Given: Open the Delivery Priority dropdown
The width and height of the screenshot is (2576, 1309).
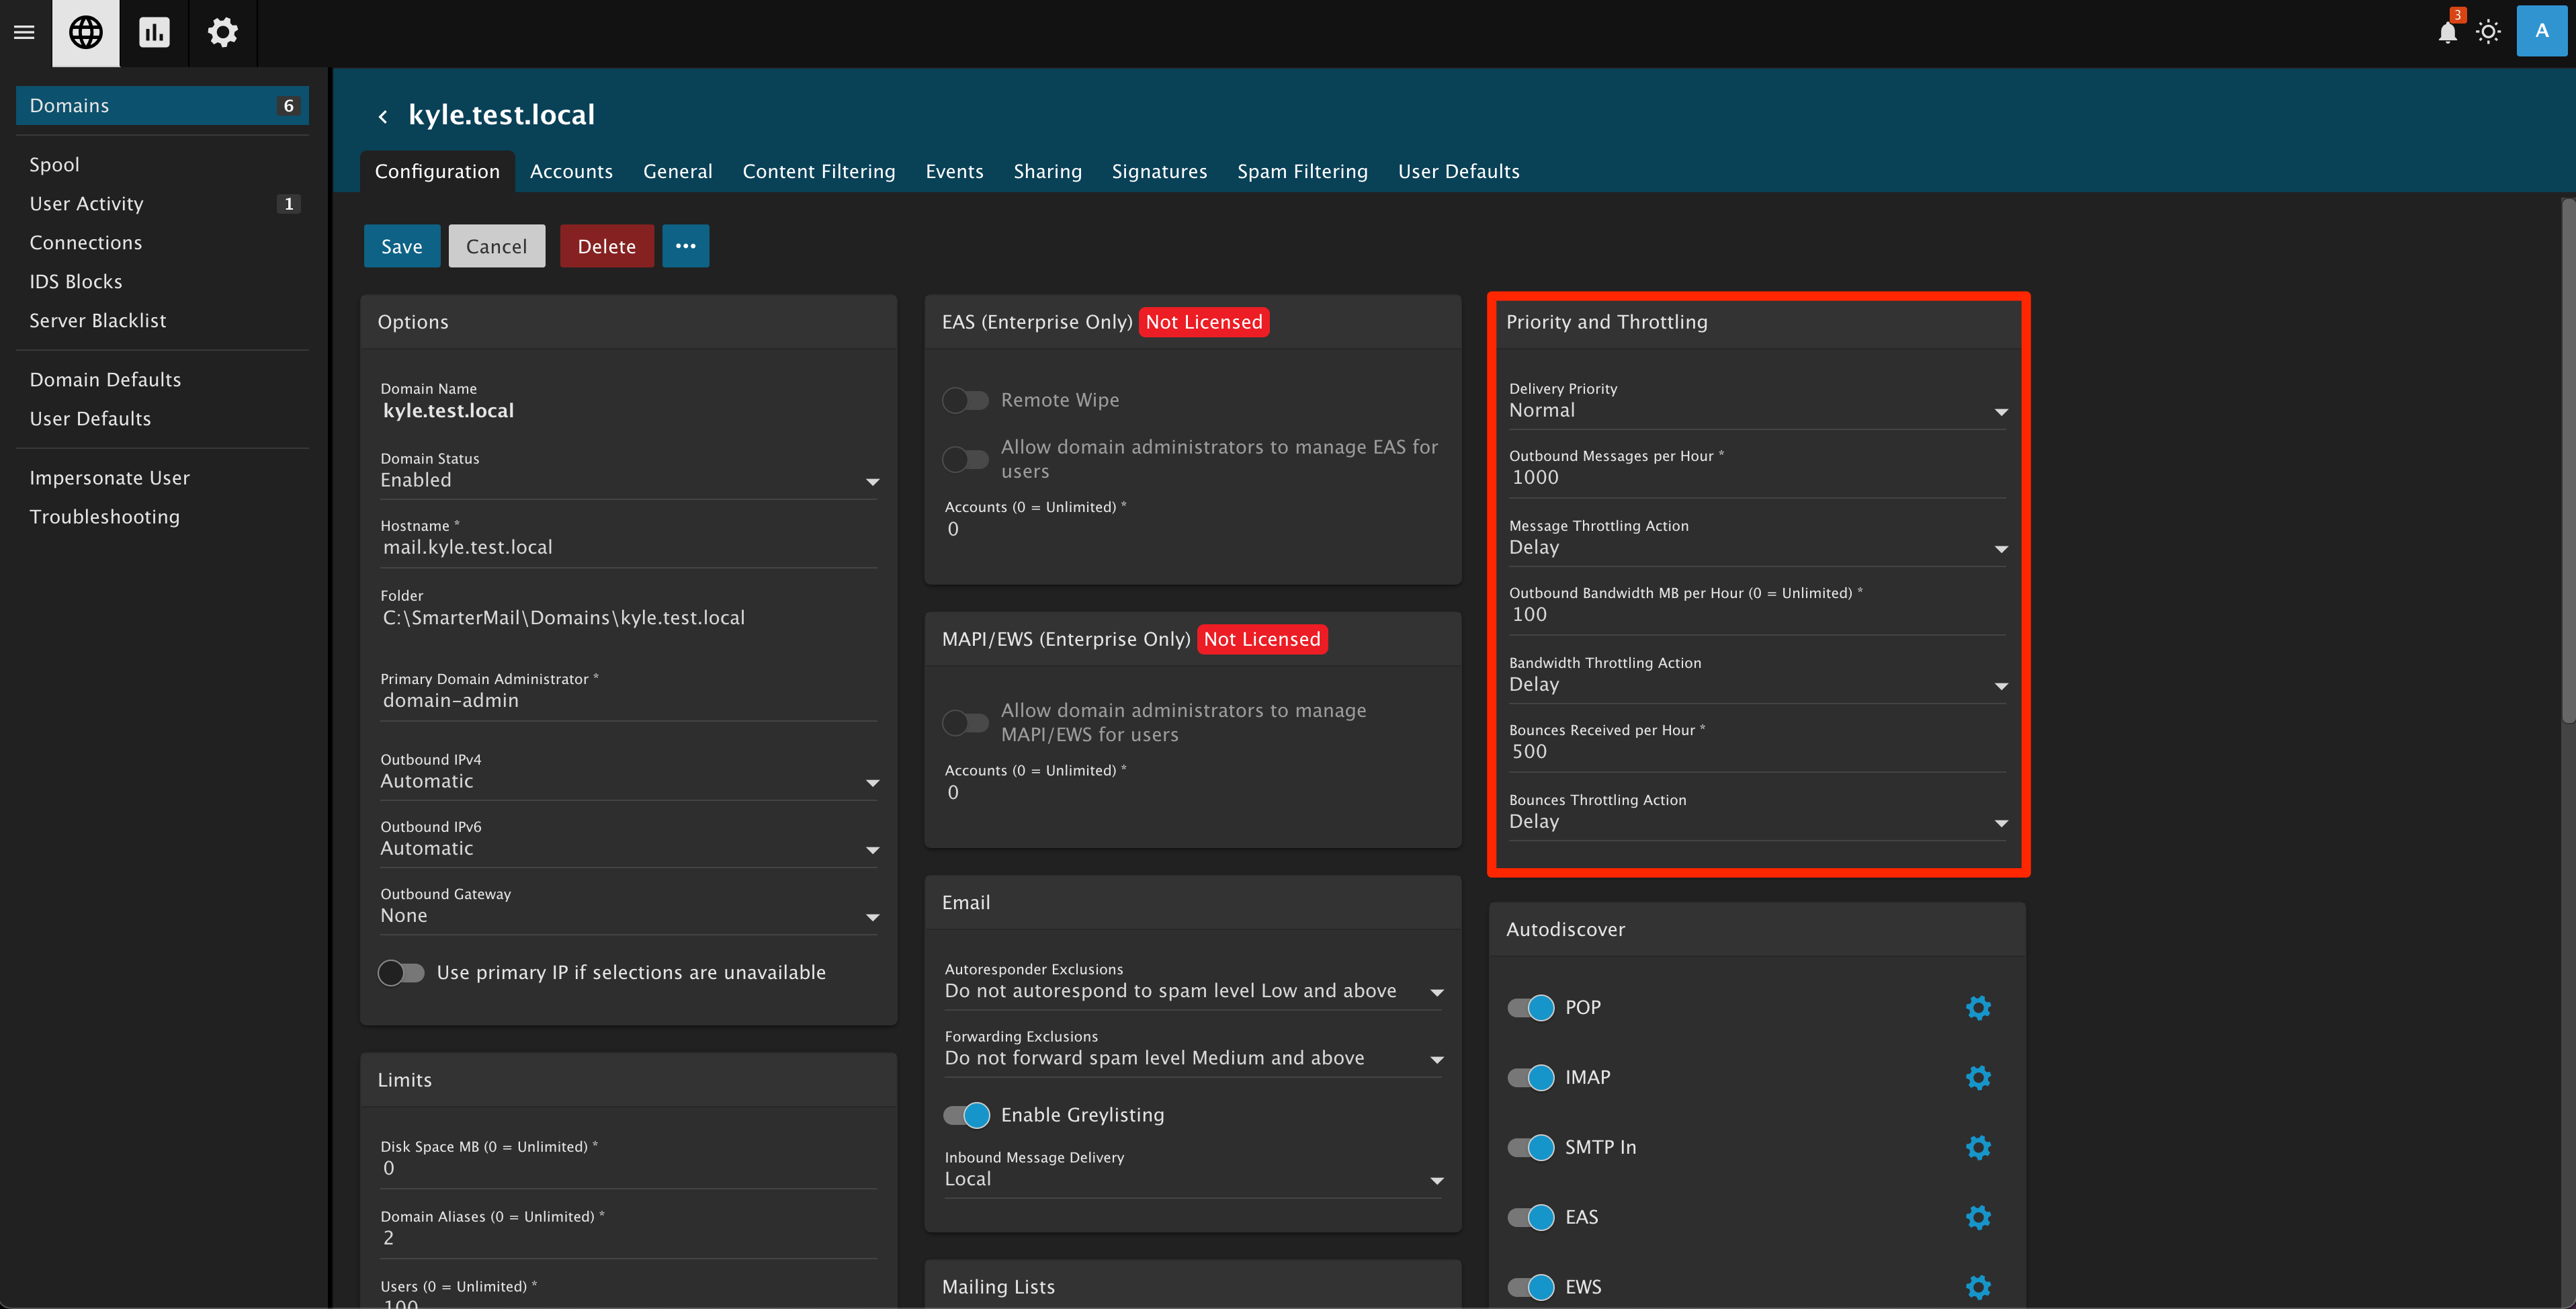Looking at the screenshot, I should point(1756,410).
